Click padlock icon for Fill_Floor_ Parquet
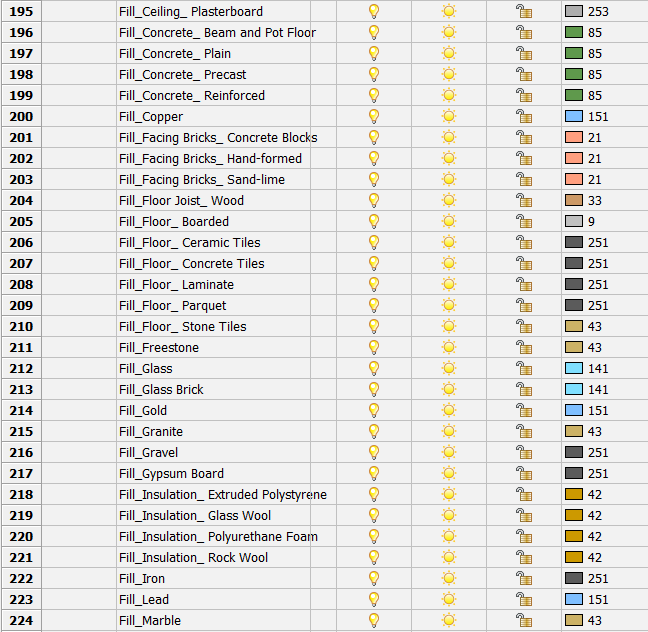This screenshot has height=632, width=648. (x=523, y=306)
